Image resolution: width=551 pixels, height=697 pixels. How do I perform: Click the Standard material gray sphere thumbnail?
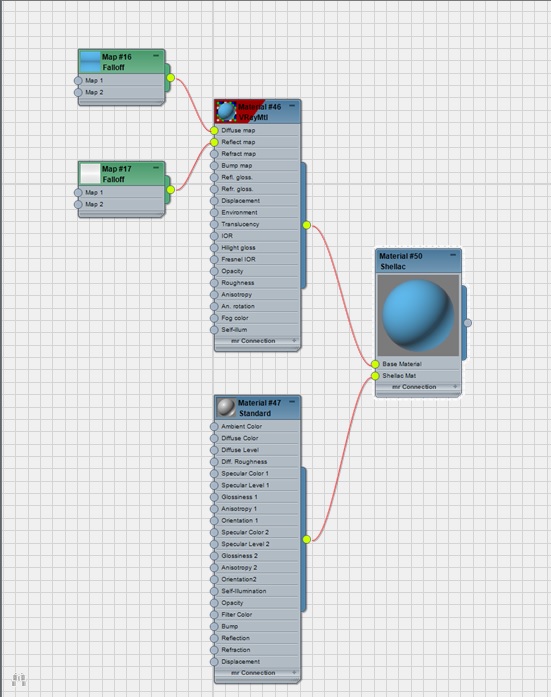226,408
